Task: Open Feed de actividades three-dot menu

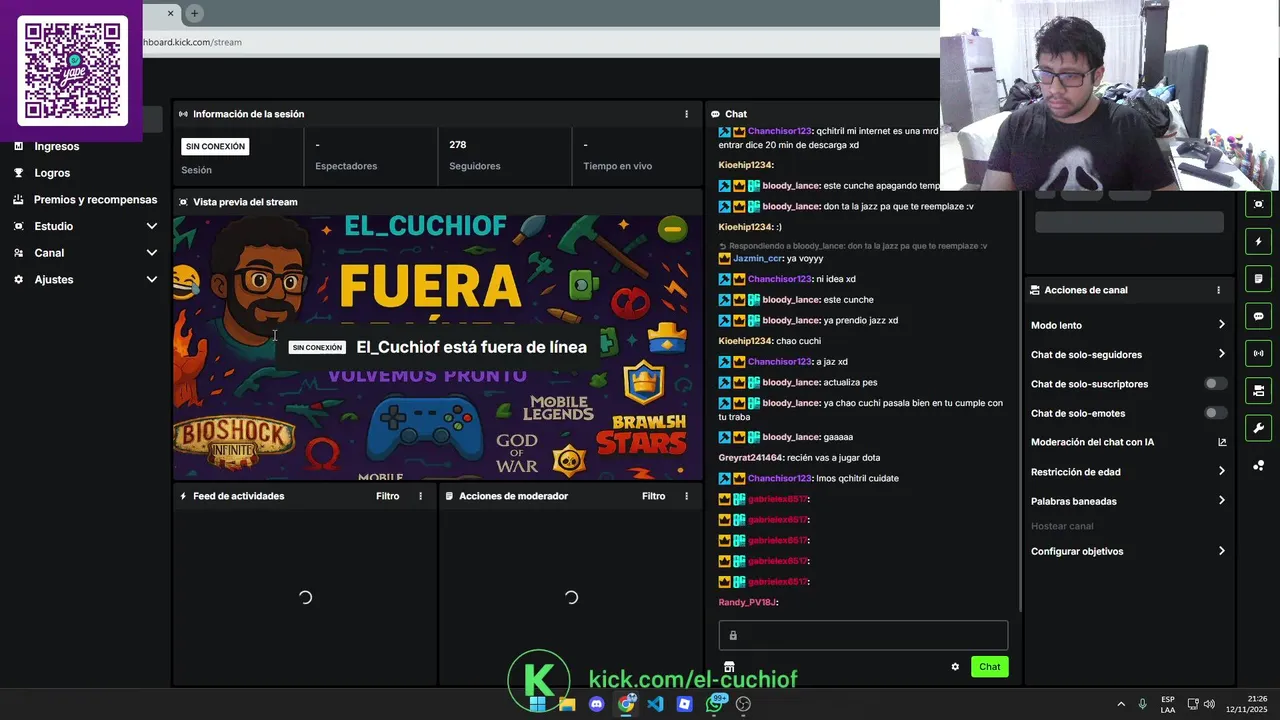Action: [x=420, y=496]
